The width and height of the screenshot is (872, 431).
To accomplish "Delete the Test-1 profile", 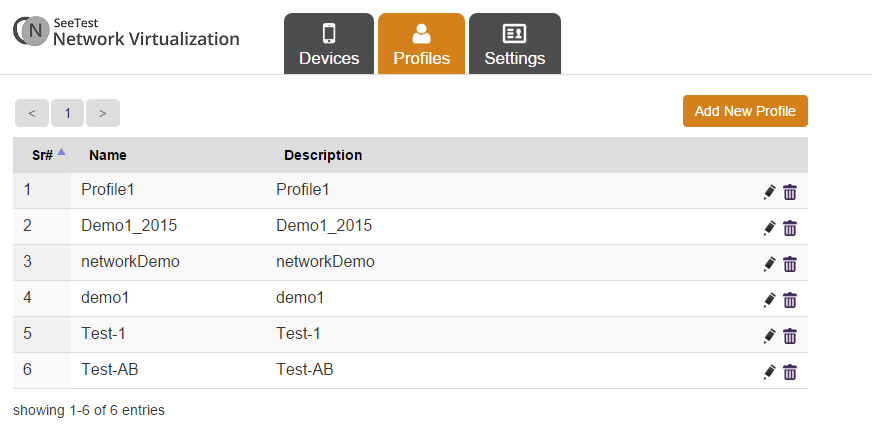I will 790,336.
